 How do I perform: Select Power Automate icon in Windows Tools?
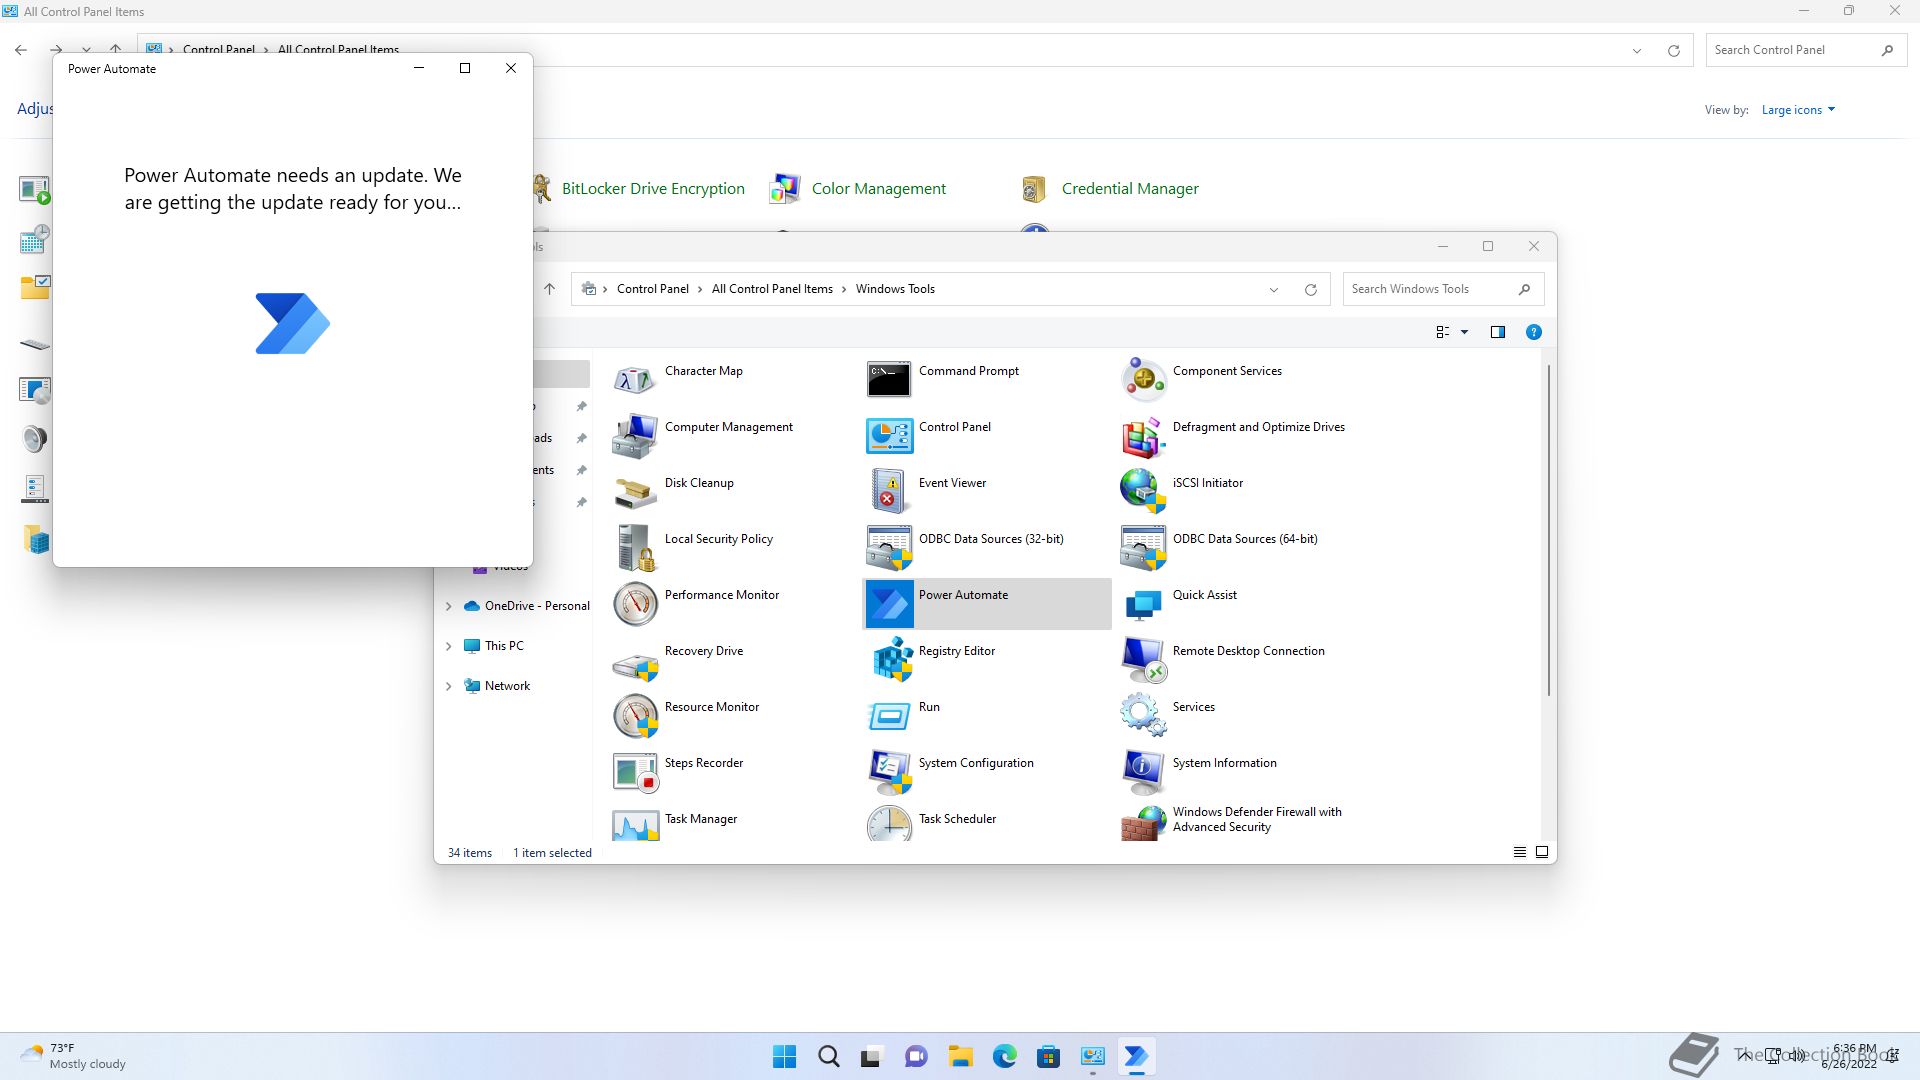(x=889, y=604)
